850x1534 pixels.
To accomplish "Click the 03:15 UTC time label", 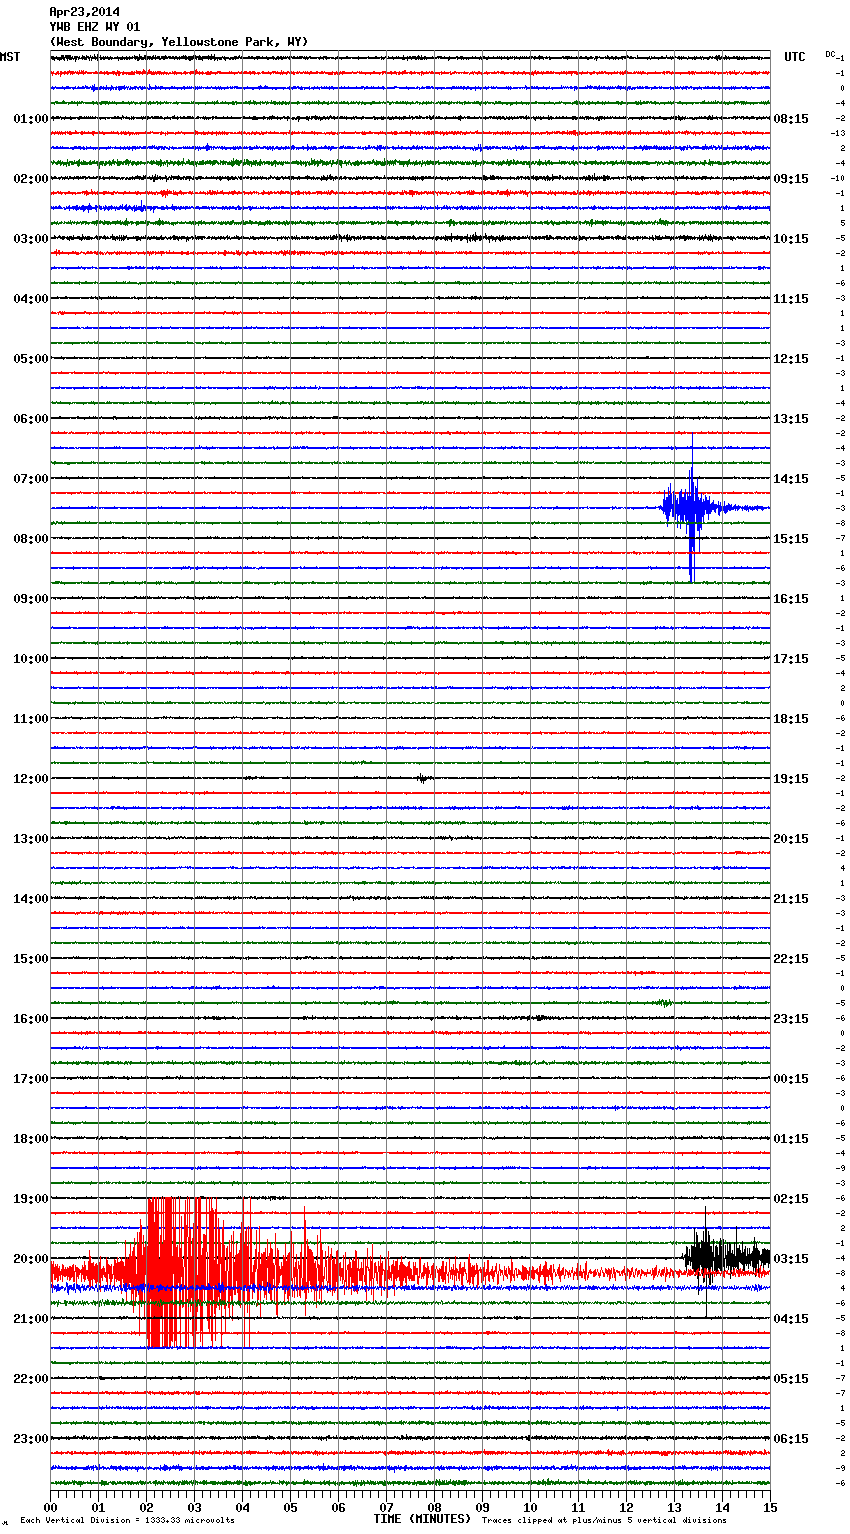I will (791, 1259).
